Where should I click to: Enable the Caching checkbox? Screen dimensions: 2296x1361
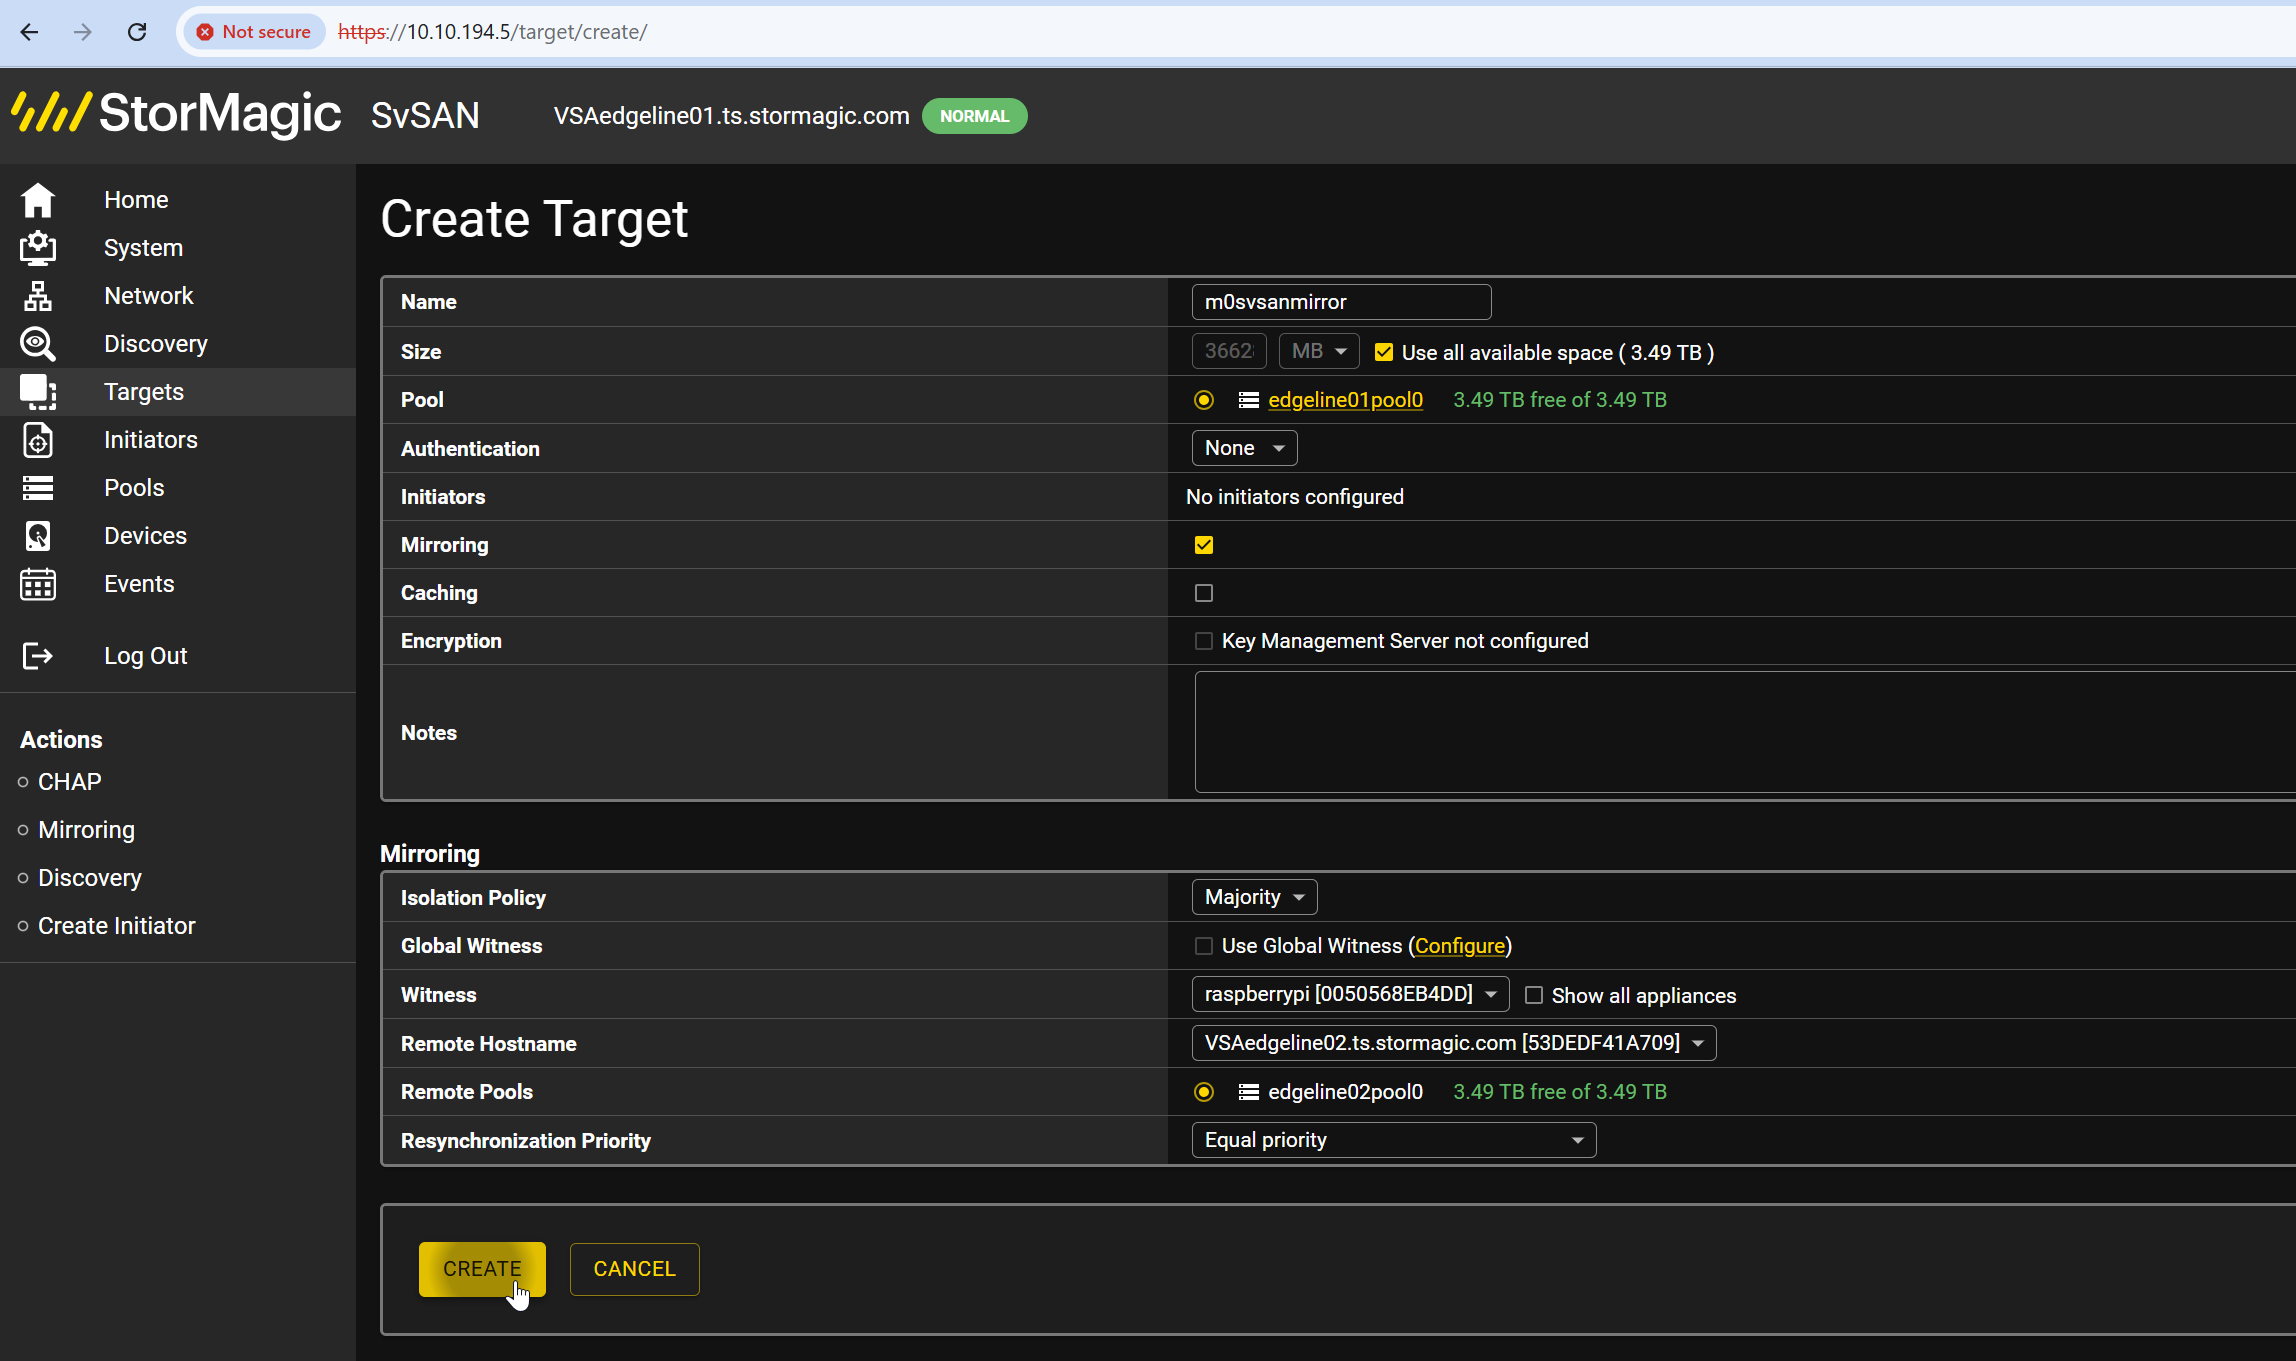pyautogui.click(x=1204, y=593)
